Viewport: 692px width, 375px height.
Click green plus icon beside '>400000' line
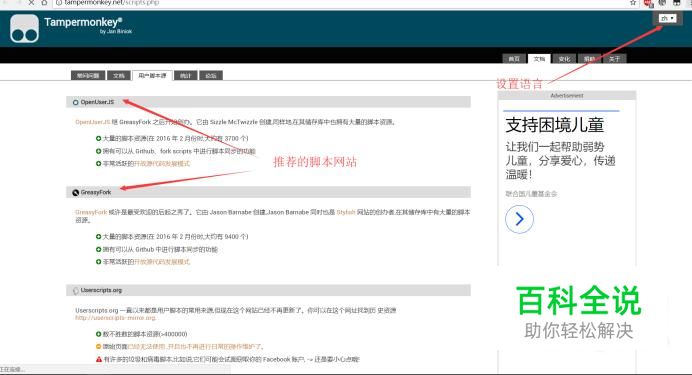98,334
